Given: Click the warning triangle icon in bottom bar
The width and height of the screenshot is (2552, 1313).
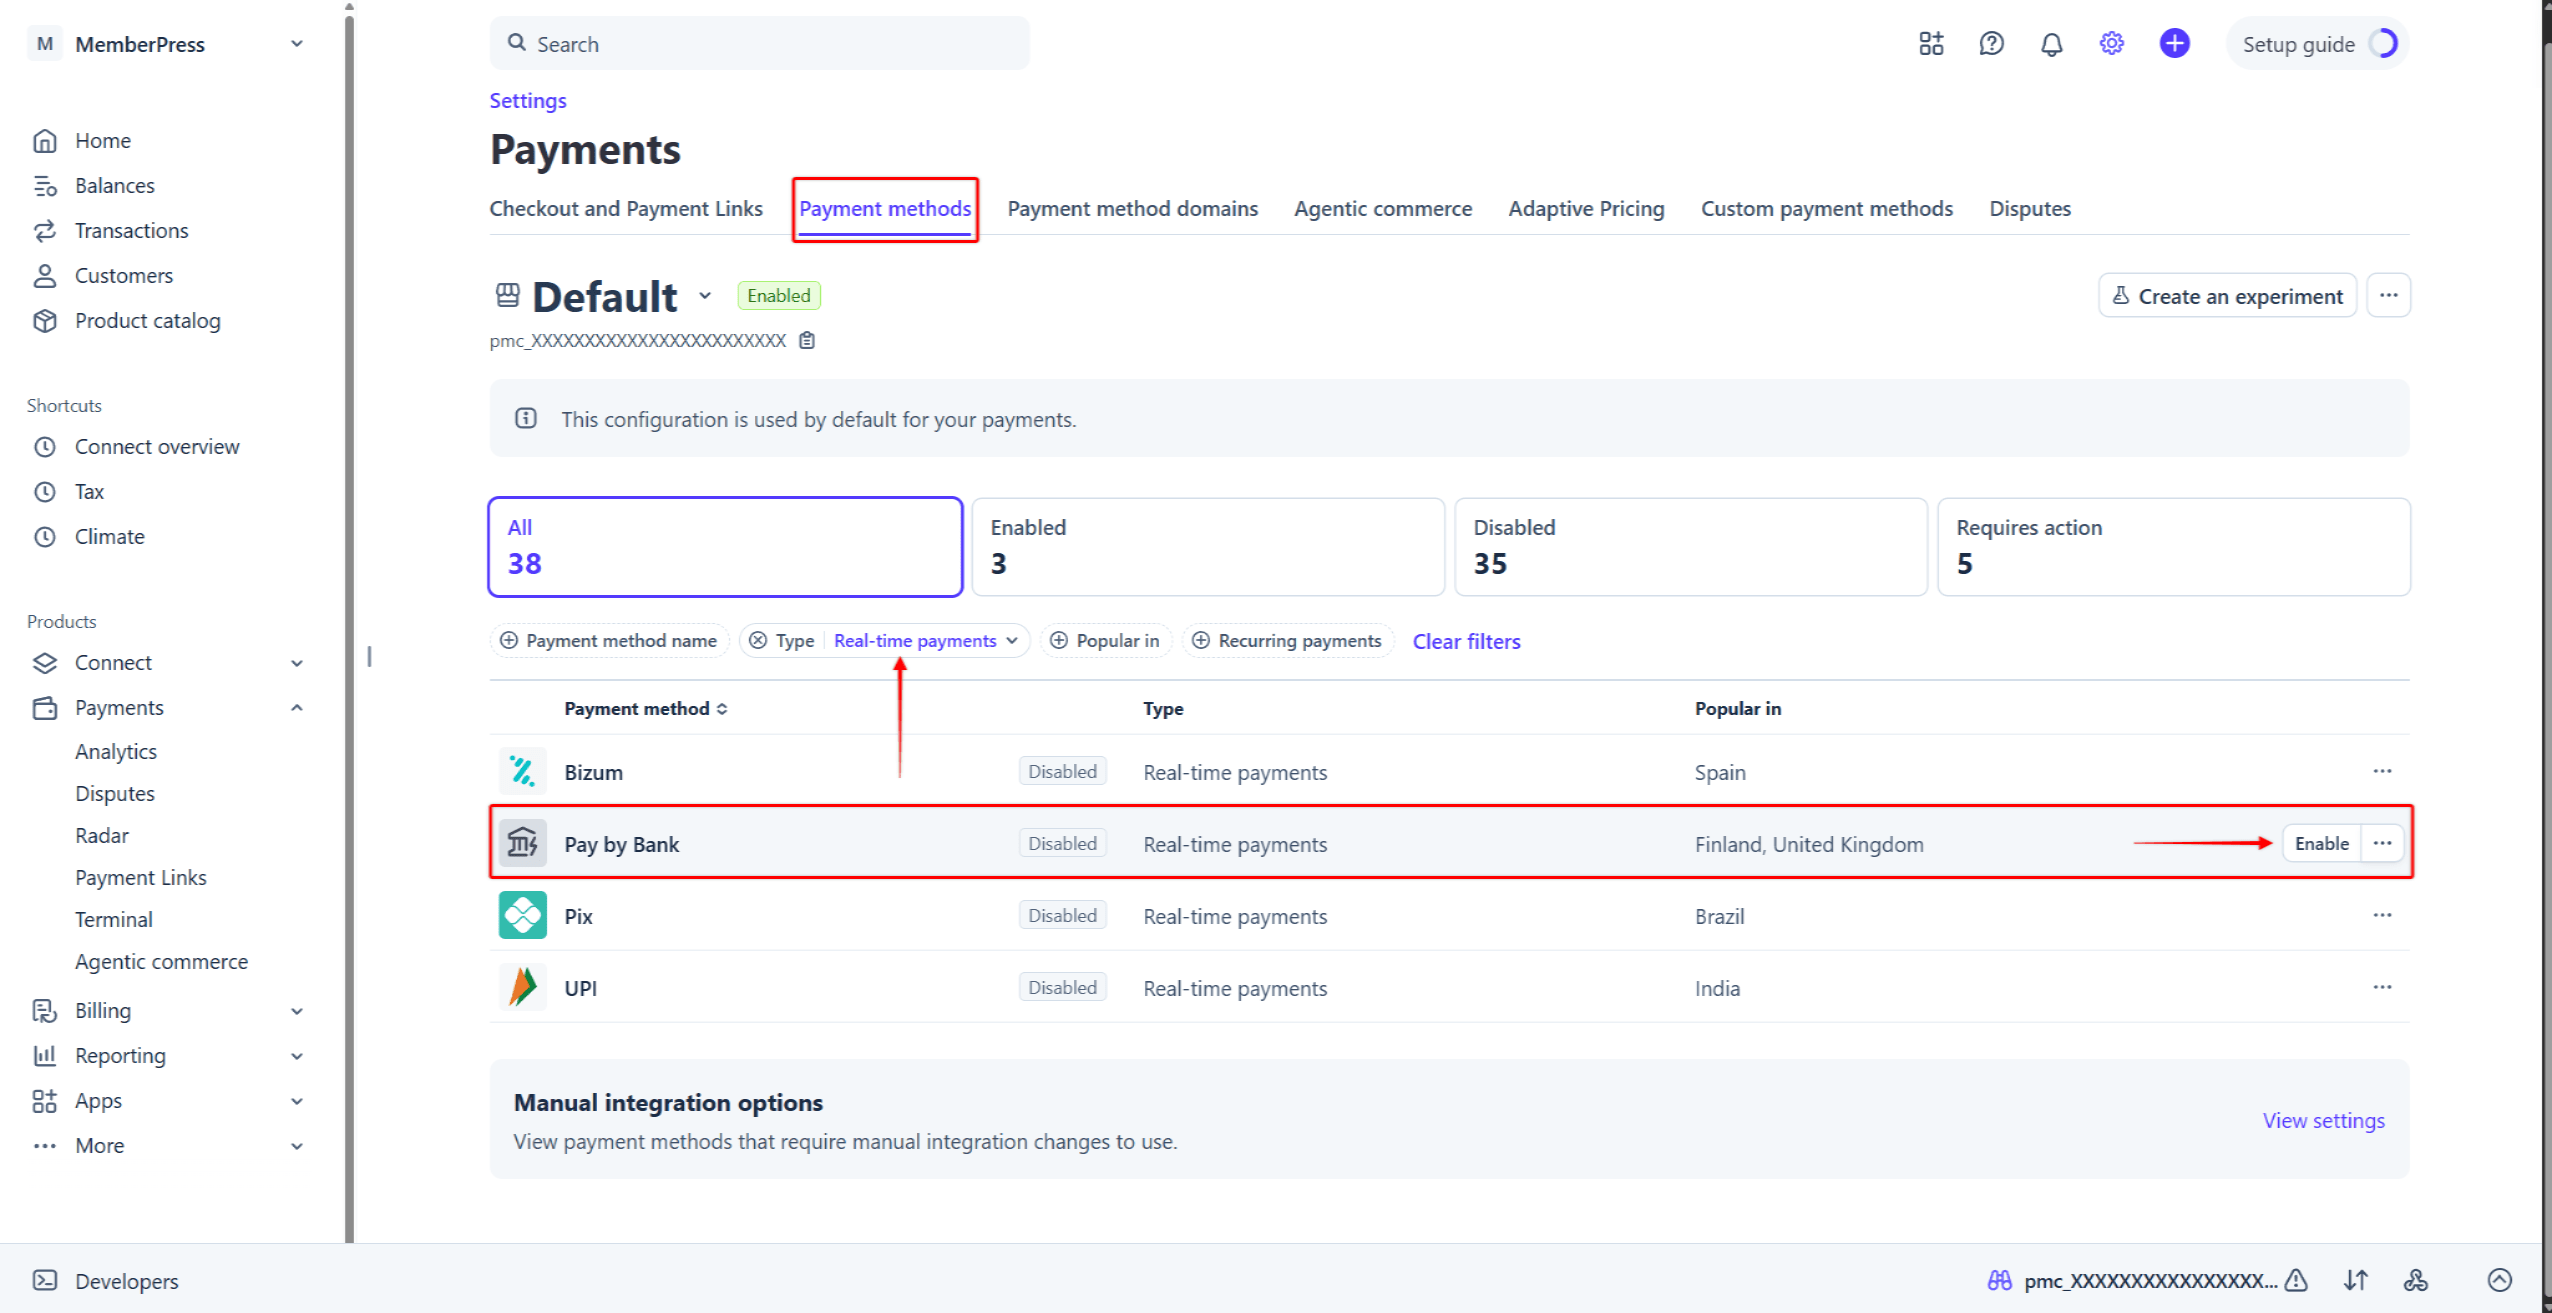Looking at the screenshot, I should [2296, 1280].
